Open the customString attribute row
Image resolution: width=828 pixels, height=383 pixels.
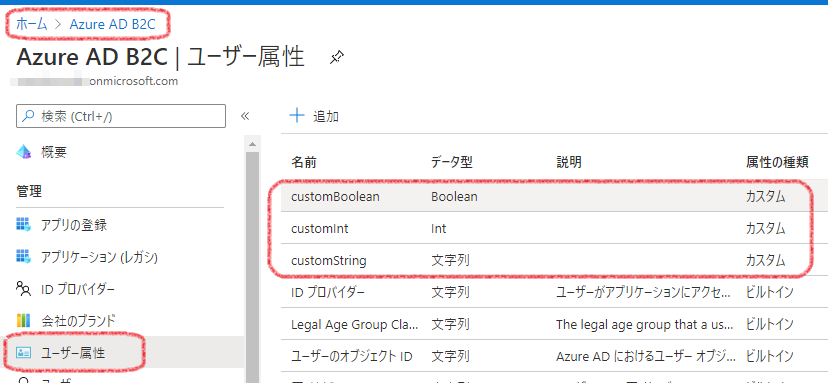pyautogui.click(x=554, y=260)
